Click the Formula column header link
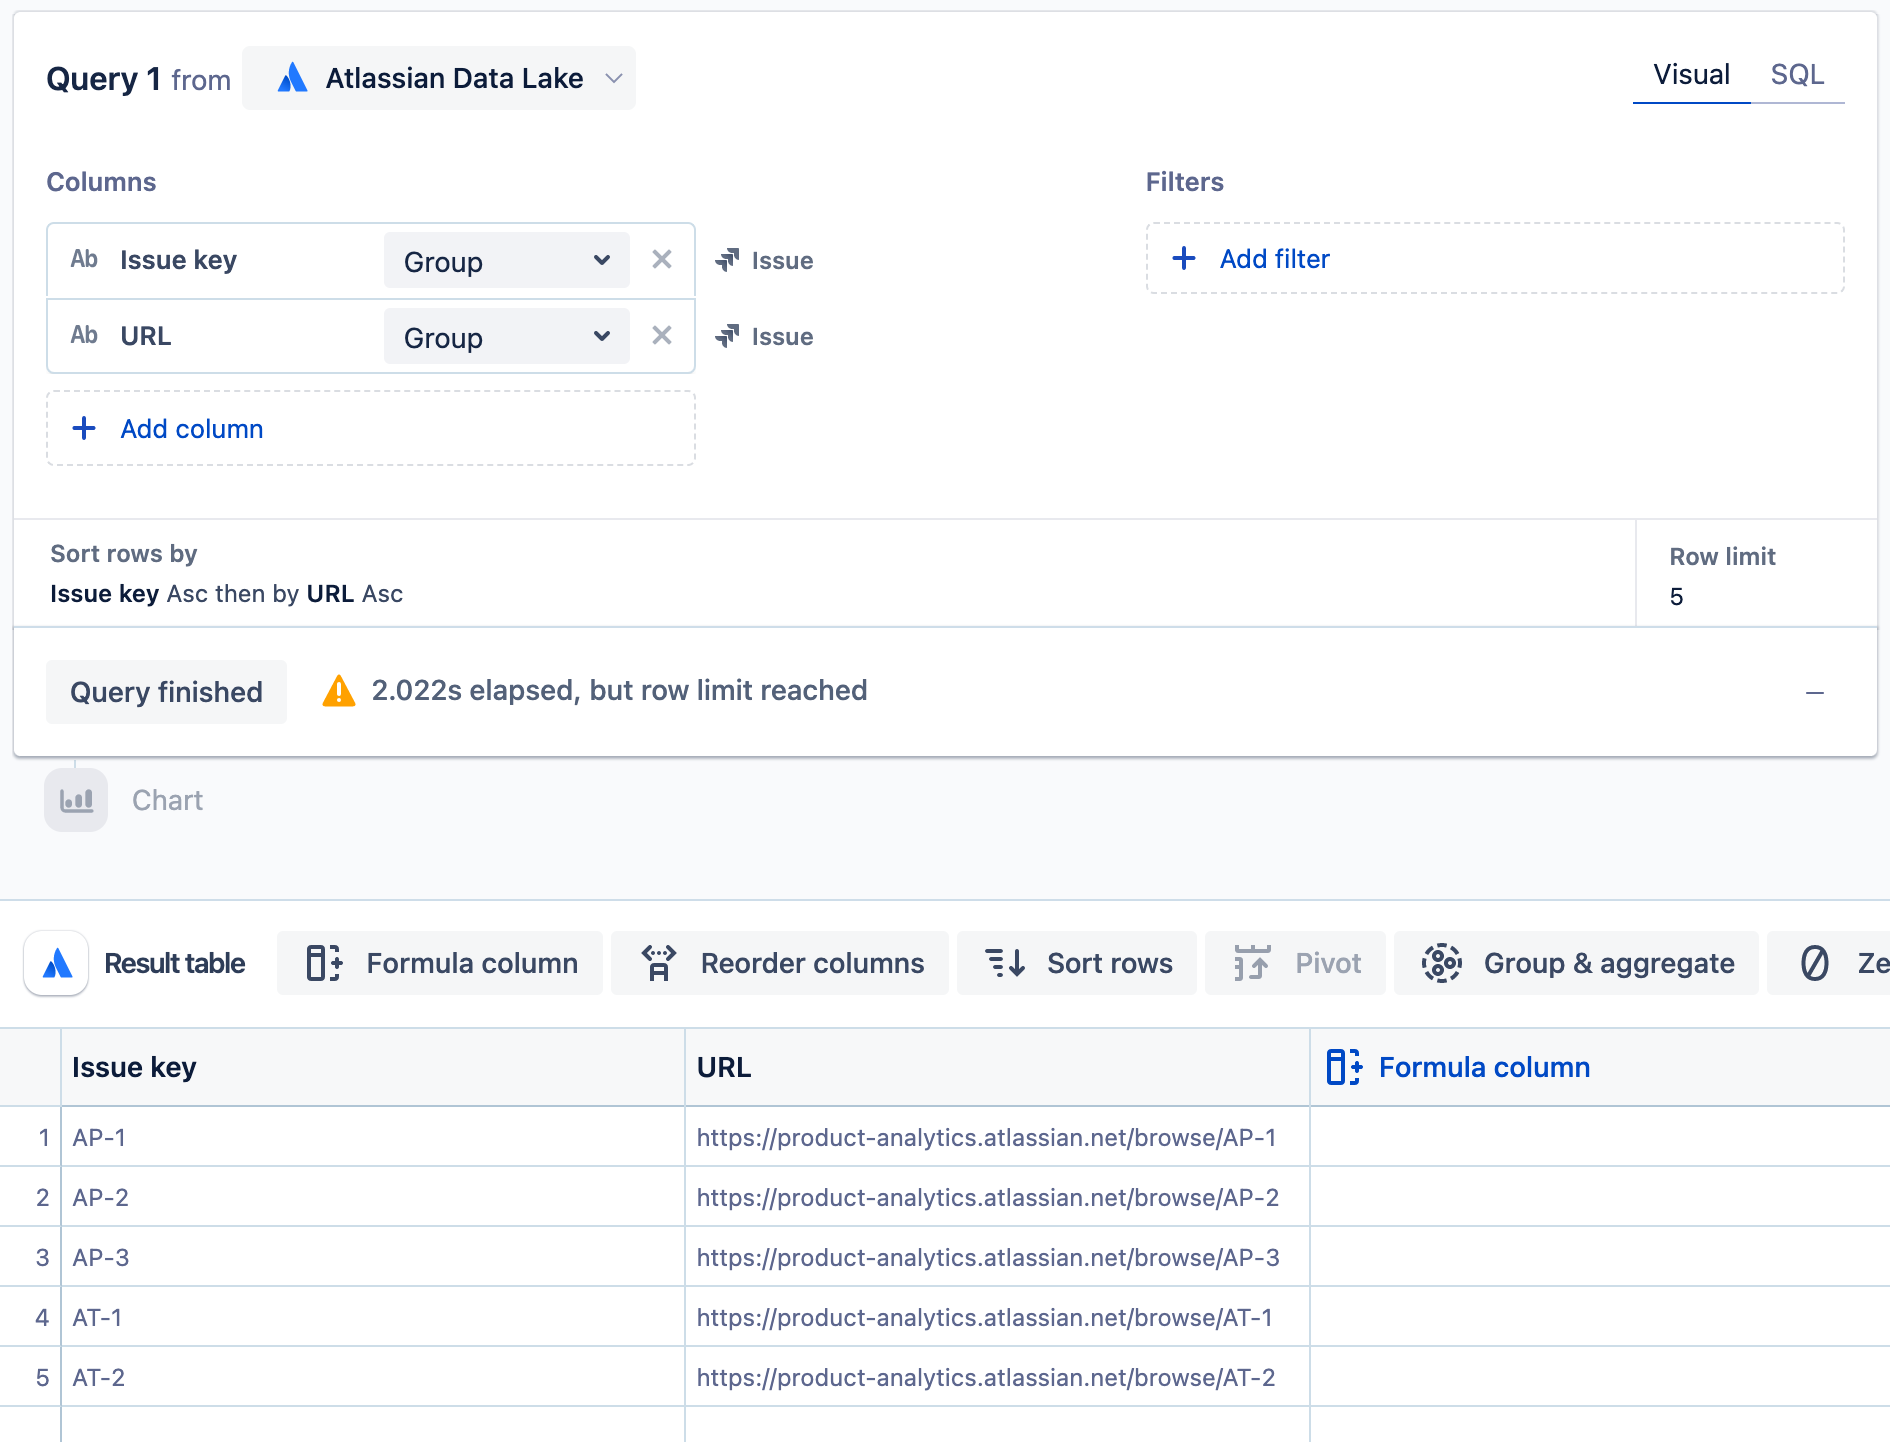Screen dimensions: 1890x1442 pos(1484,1067)
